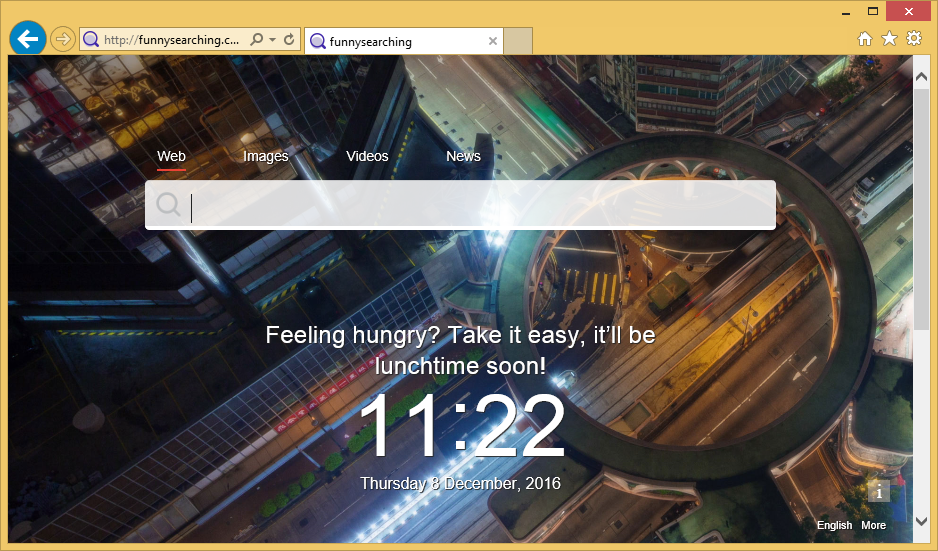The height and width of the screenshot is (551, 938).
Task: Click the date 'Thursday 8 December, 2016'
Action: tap(461, 483)
